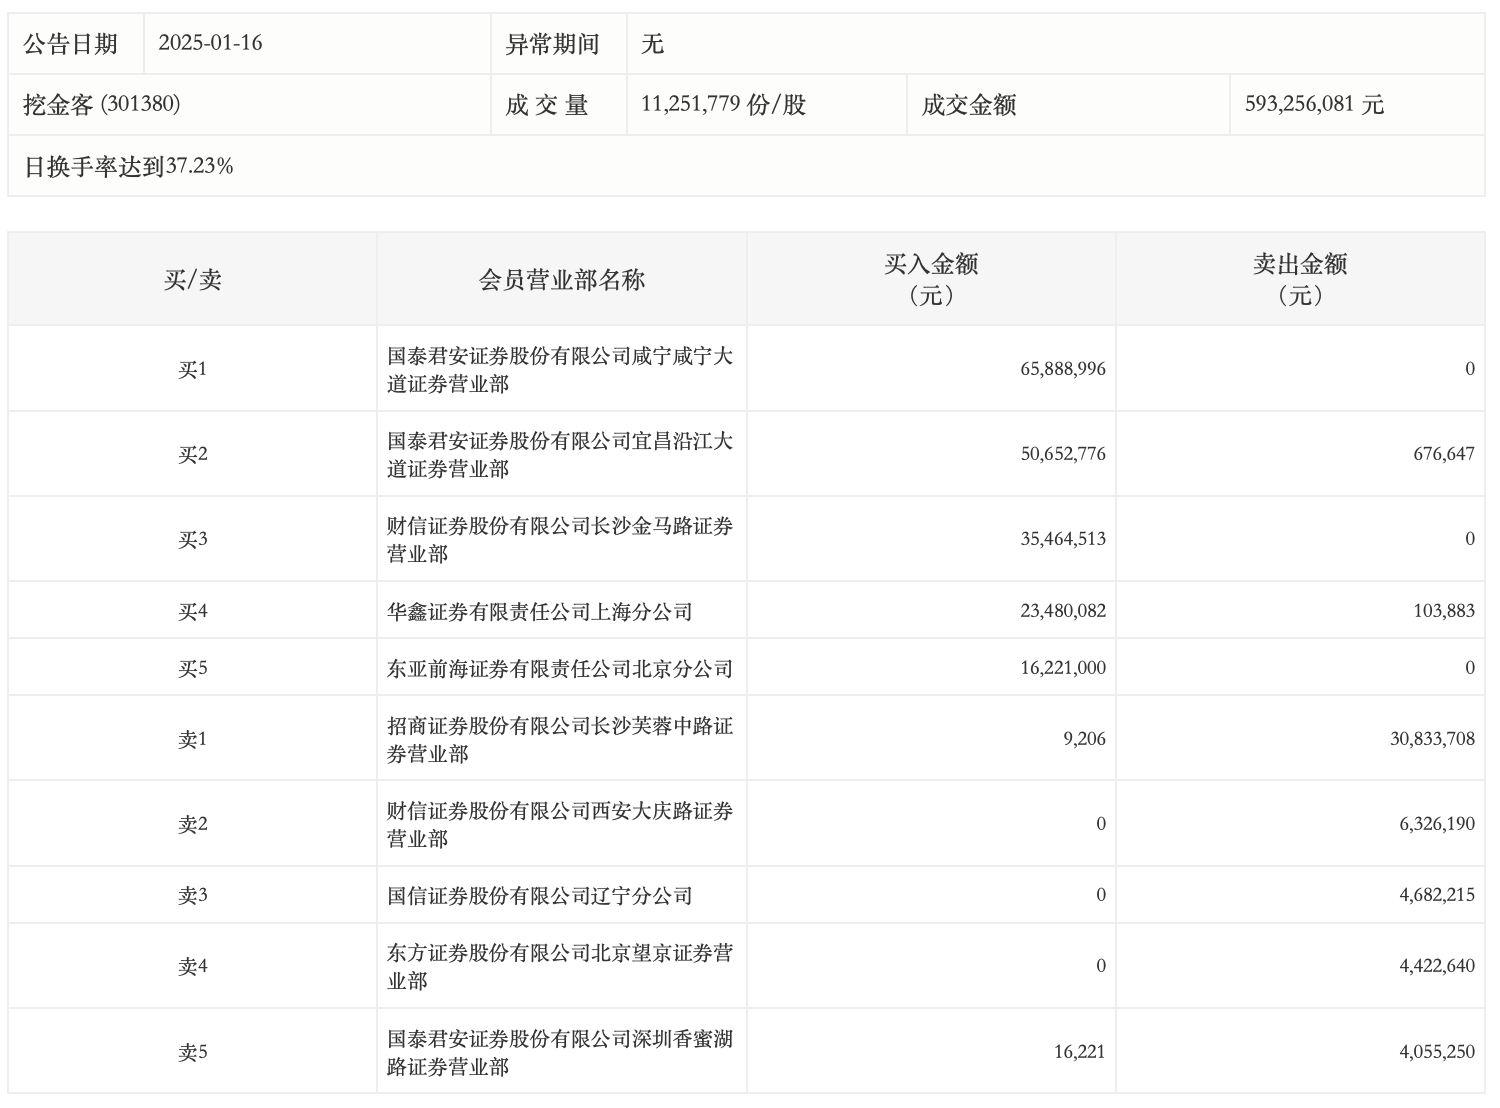1500x1108 pixels.
Task: Open 招商证券 长沙芙蓉中路证券营业部 entry
Action: 560,740
